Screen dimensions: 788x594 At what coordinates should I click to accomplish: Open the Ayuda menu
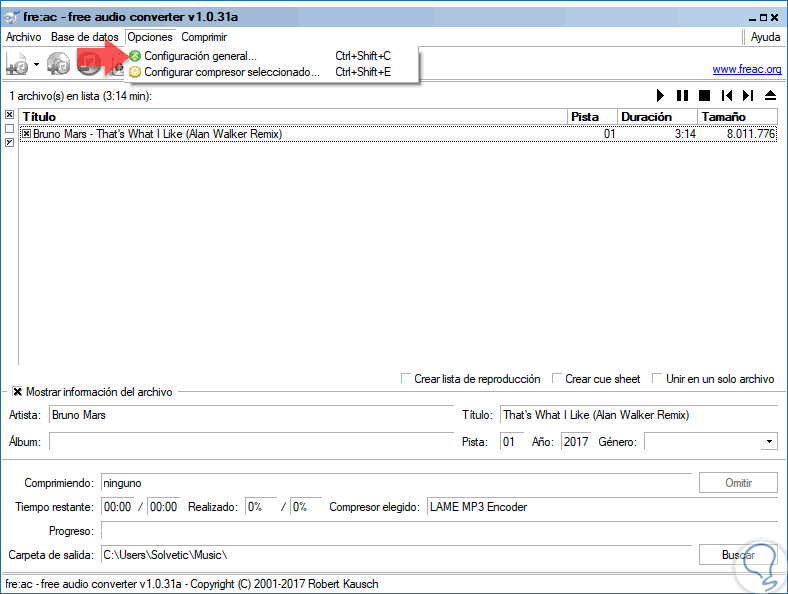point(765,37)
